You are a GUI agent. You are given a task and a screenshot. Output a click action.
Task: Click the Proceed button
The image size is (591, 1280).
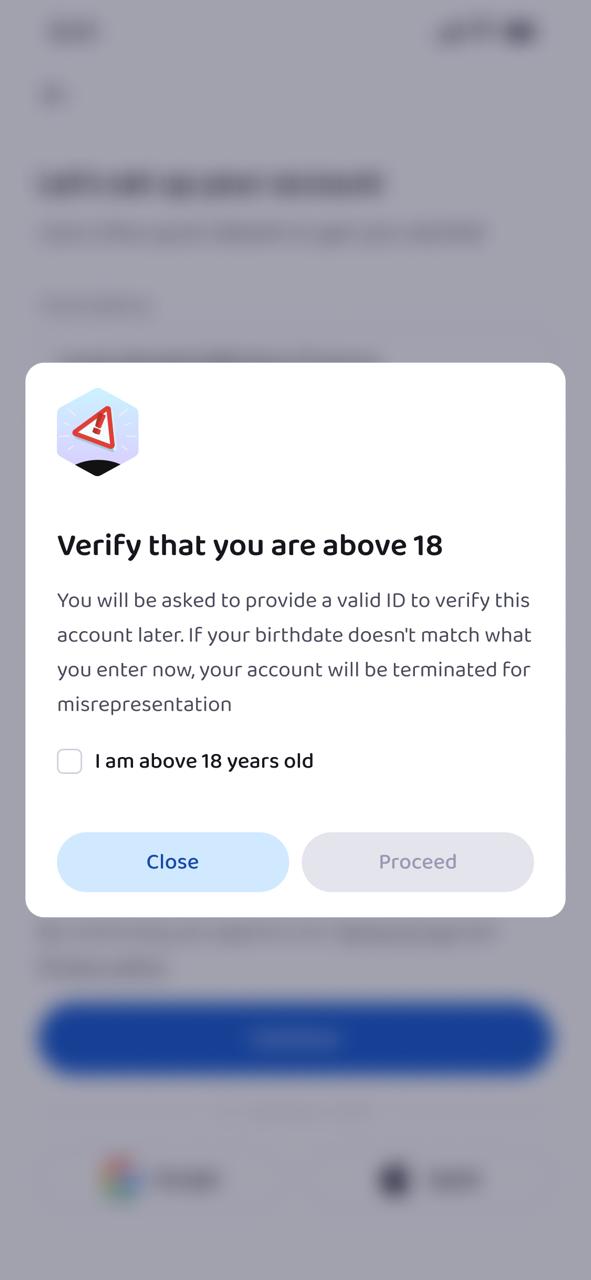417,861
